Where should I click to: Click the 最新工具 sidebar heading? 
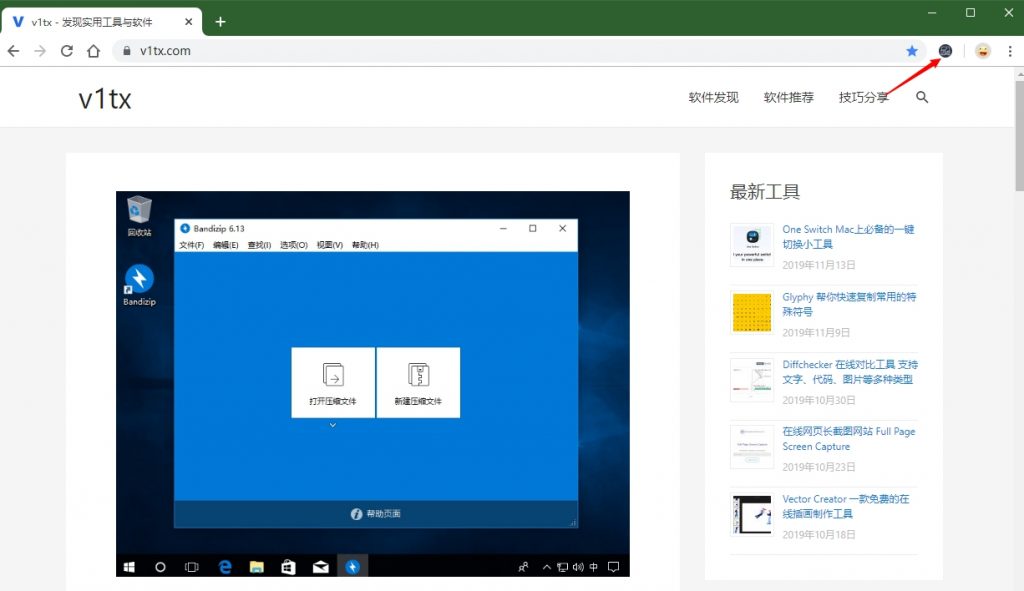(765, 192)
